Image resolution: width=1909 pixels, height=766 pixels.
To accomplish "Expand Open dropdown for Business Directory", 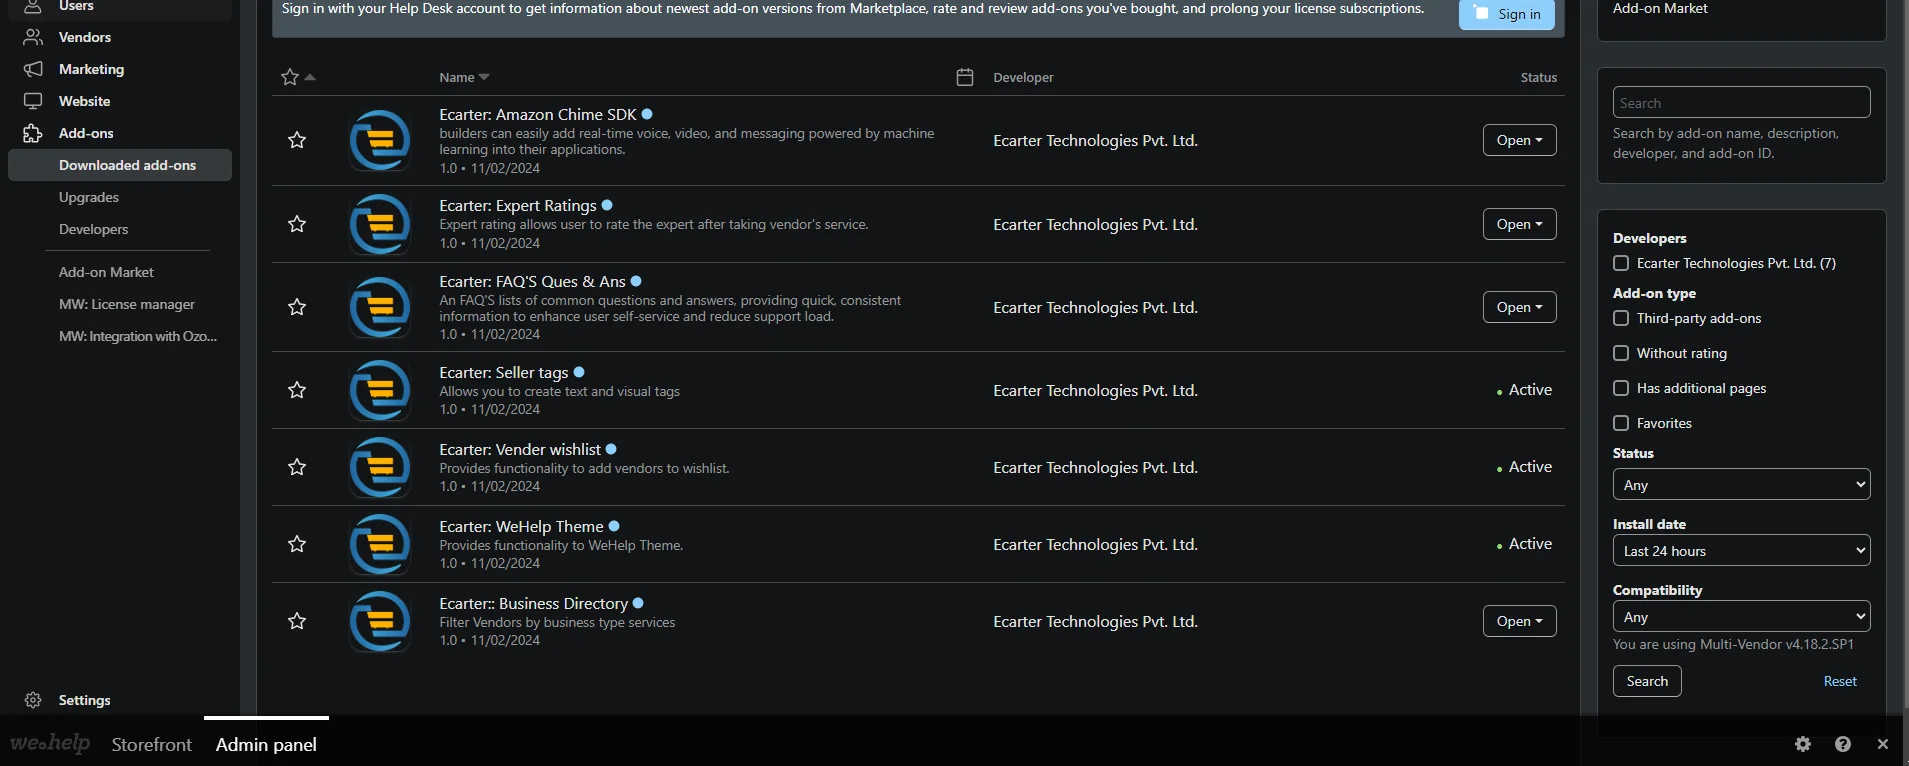I will 1519,621.
